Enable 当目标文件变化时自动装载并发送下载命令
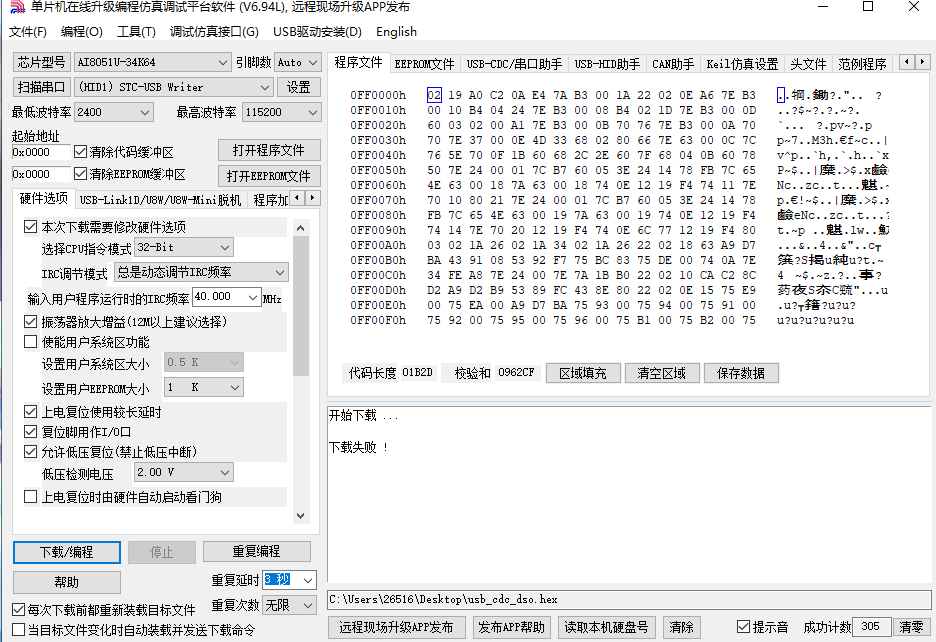The image size is (936, 642). click(19, 629)
